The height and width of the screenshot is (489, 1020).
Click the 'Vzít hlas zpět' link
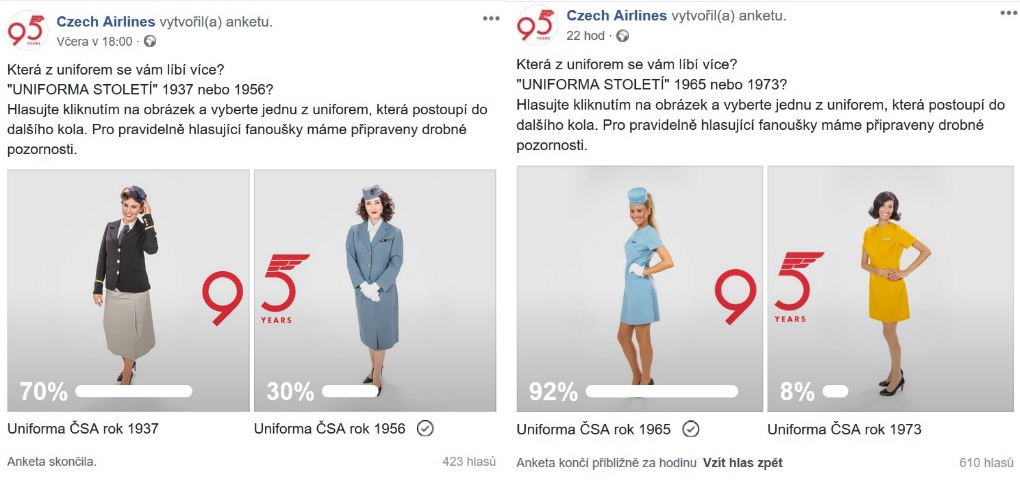point(742,463)
